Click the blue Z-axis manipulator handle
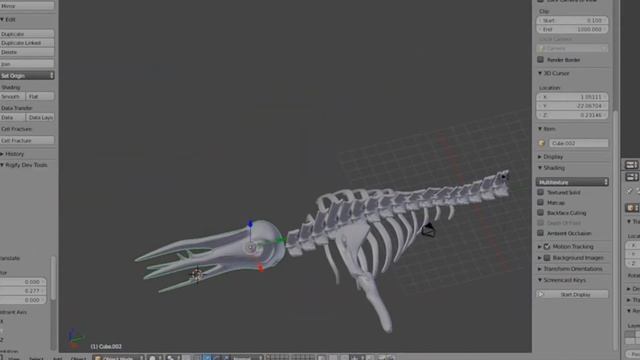Viewport: 640px width, 360px height. coord(250,224)
